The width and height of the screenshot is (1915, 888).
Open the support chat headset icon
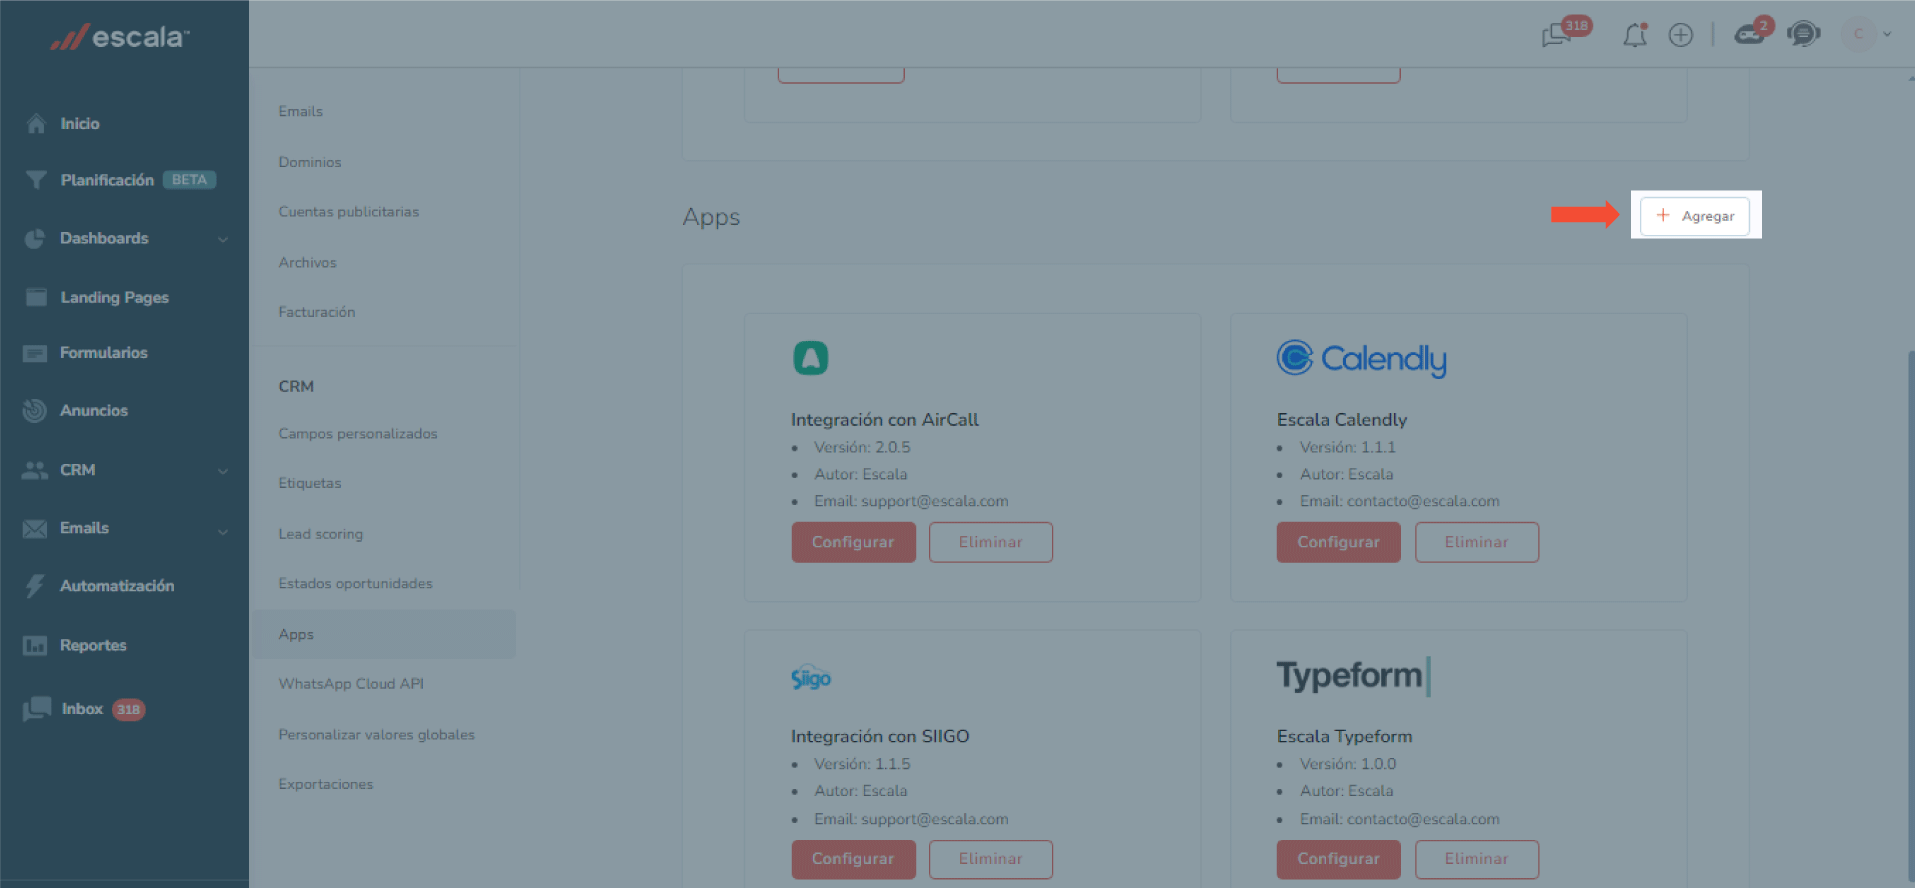point(1804,34)
